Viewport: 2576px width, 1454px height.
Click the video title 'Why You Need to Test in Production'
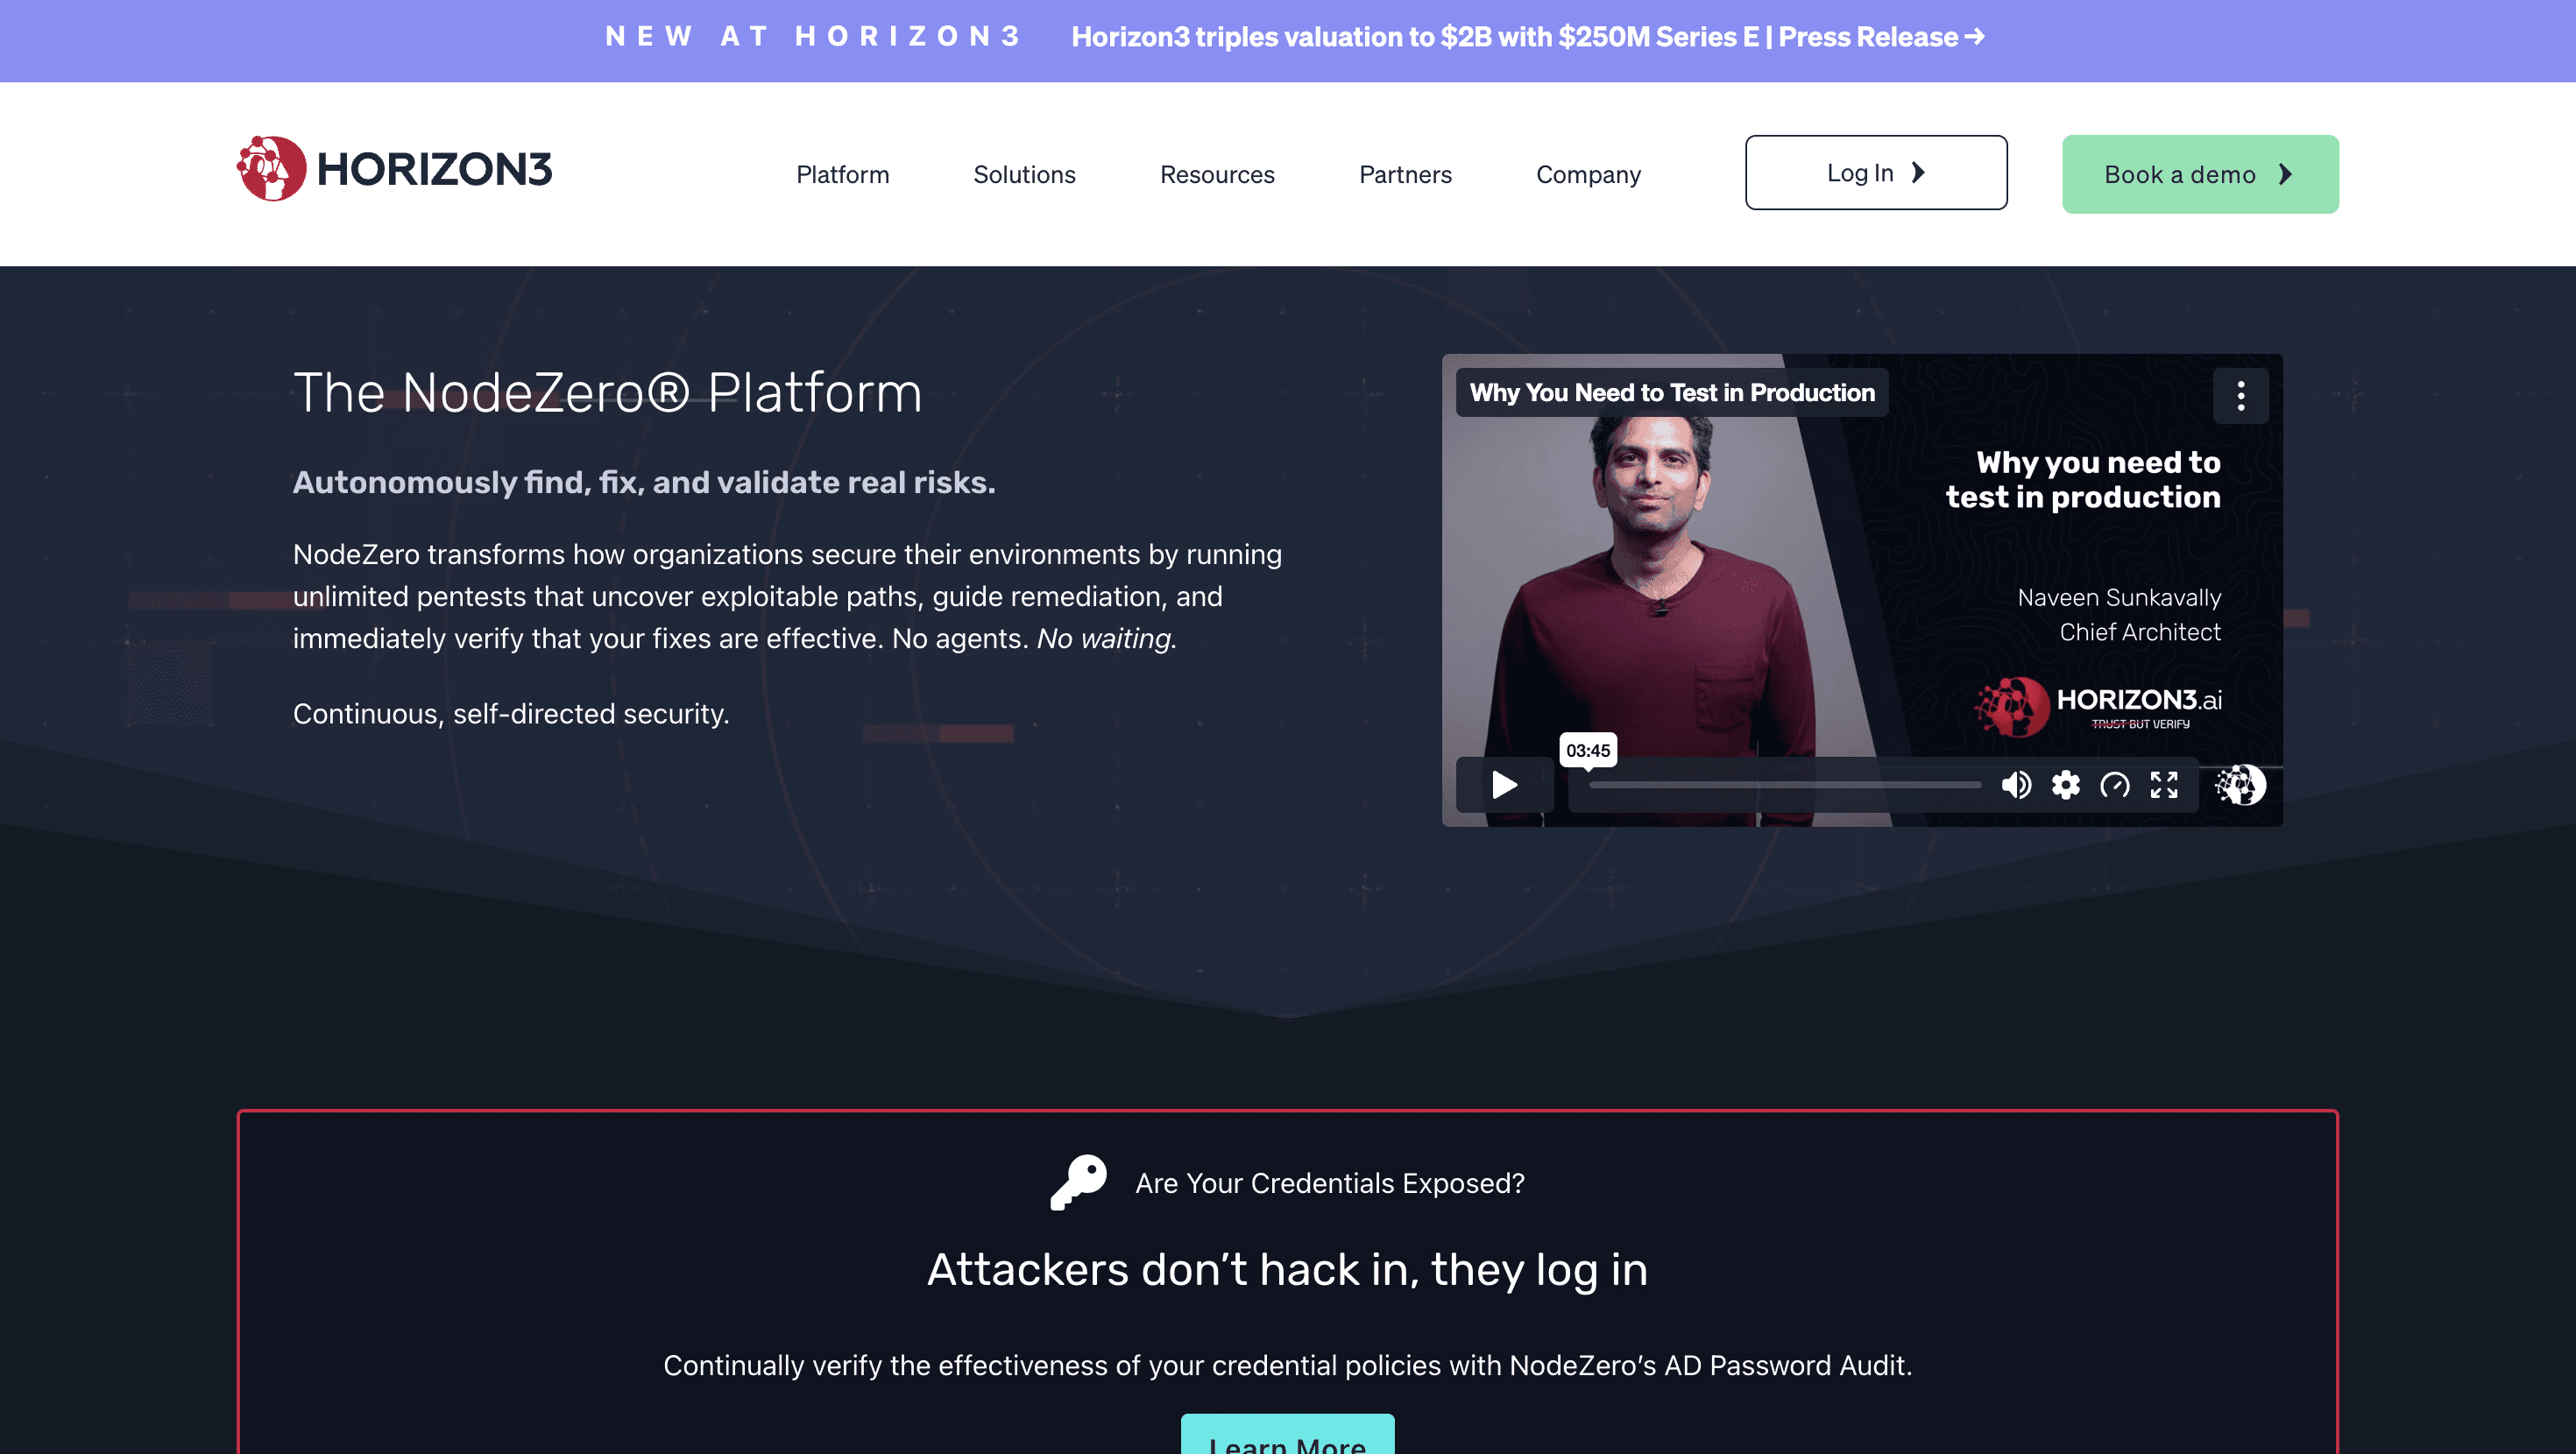coord(1672,393)
